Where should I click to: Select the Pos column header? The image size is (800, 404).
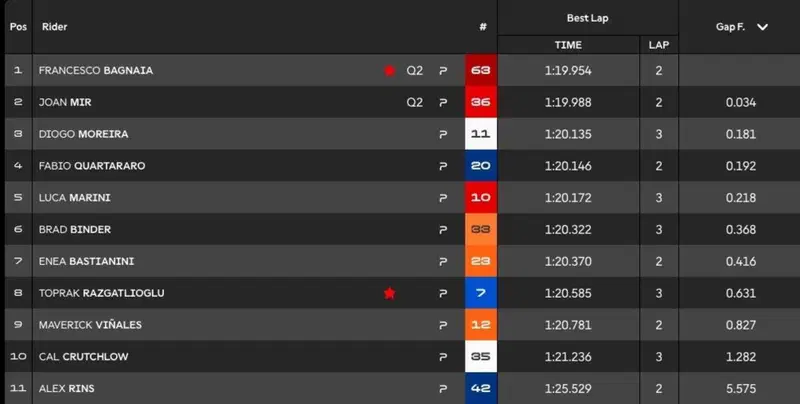(x=18, y=27)
